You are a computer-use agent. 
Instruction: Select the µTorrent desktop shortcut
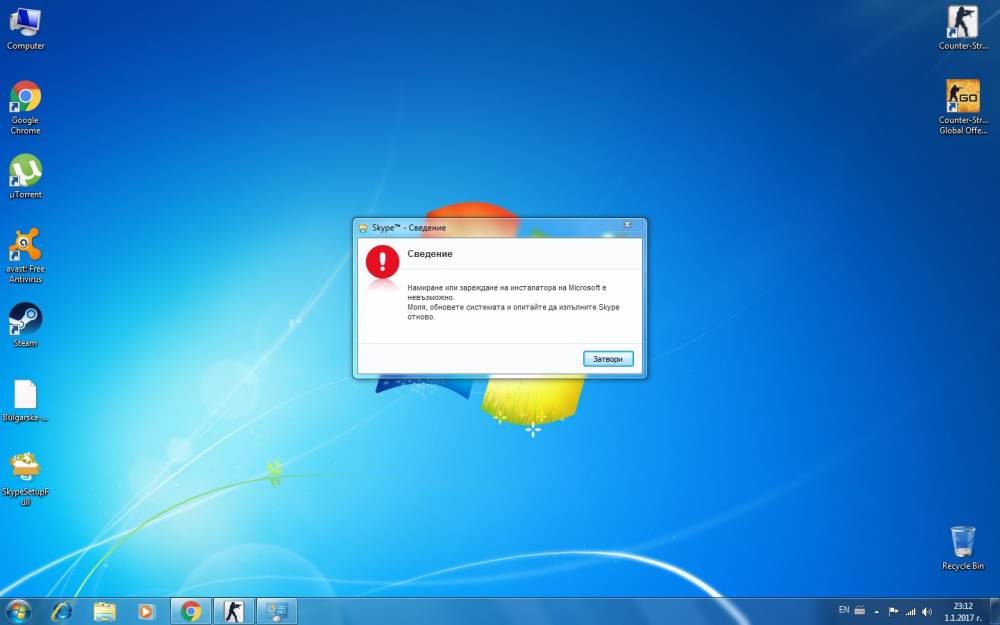[26, 177]
